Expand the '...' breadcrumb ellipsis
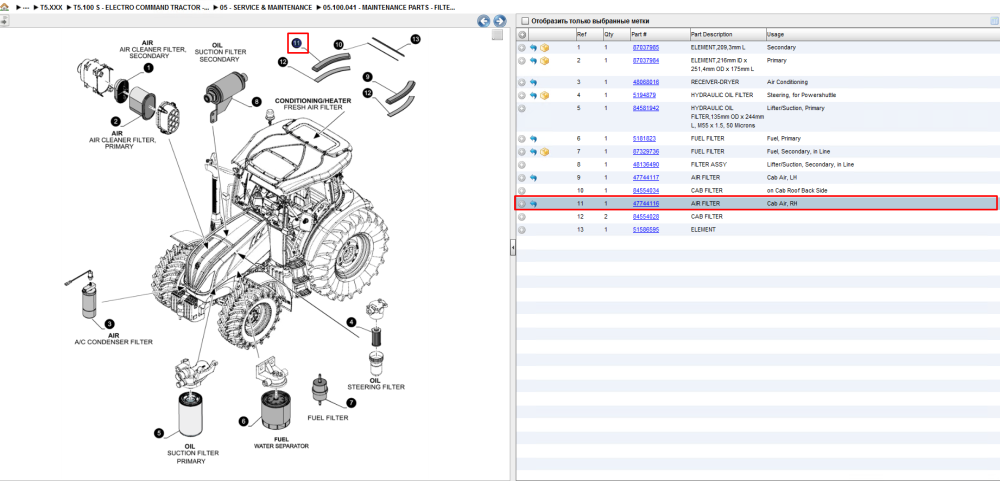This screenshot has height=481, width=1000. pos(26,8)
